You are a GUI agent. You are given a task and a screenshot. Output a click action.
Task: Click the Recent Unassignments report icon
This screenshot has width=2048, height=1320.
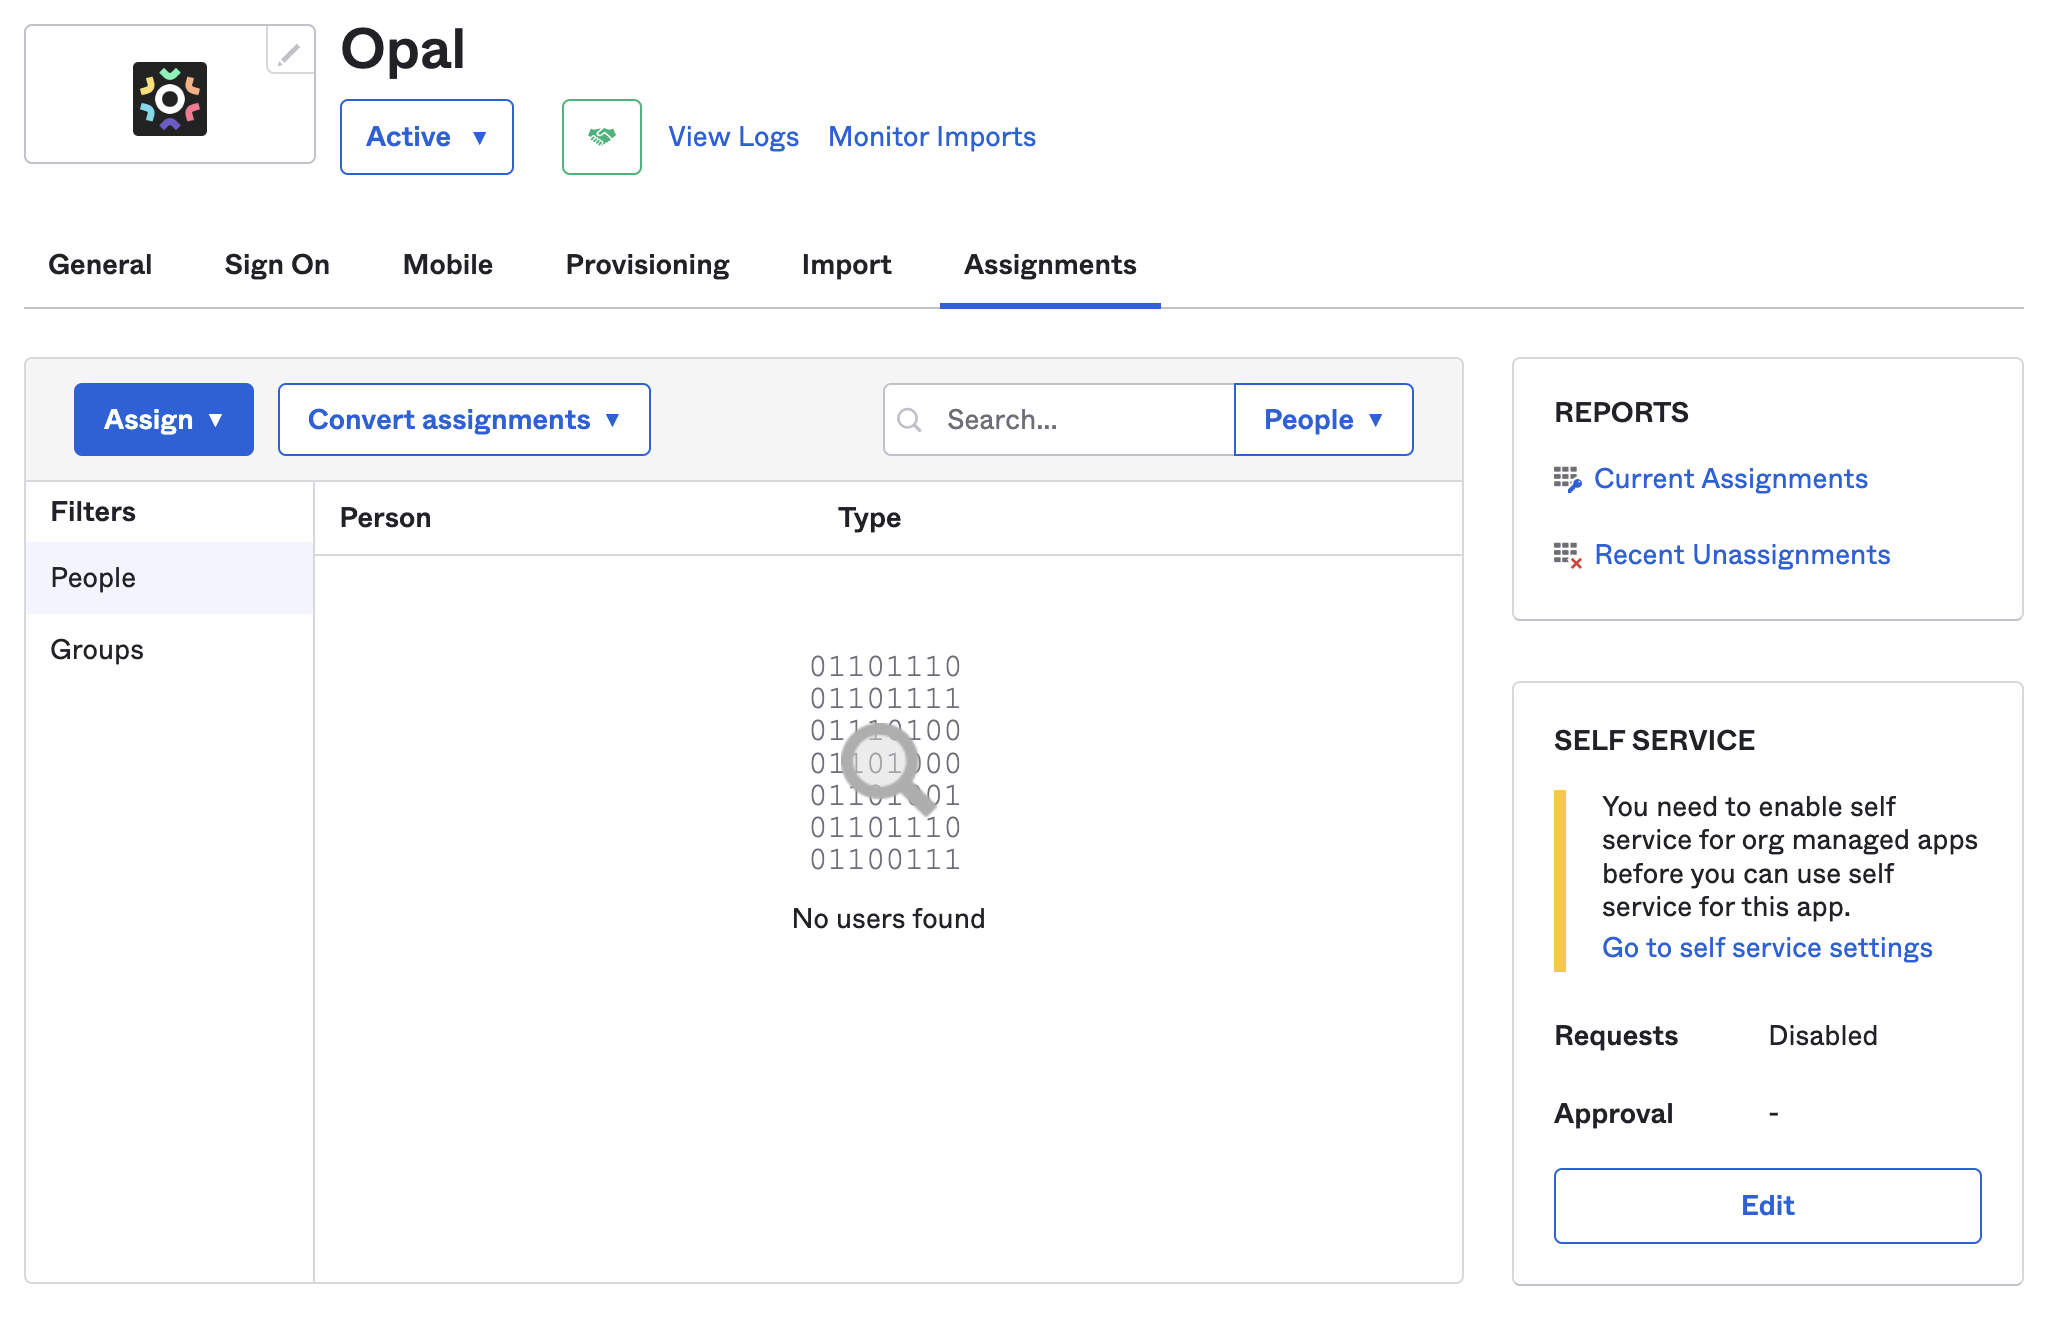coord(1566,555)
